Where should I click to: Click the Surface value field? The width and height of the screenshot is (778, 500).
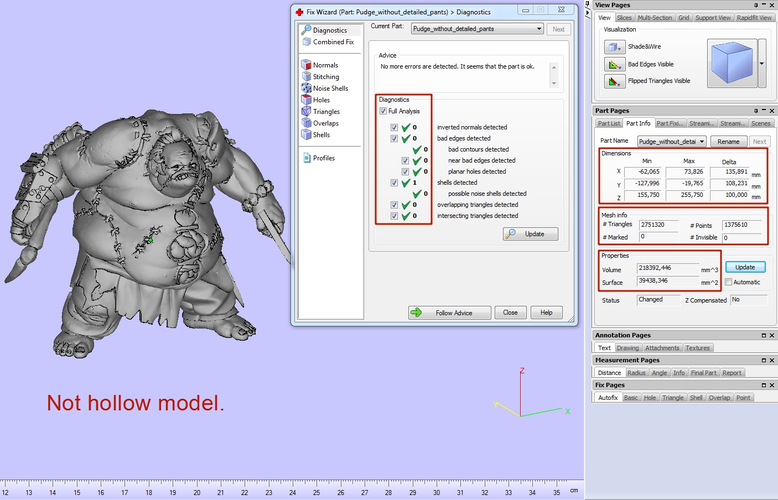tap(668, 281)
